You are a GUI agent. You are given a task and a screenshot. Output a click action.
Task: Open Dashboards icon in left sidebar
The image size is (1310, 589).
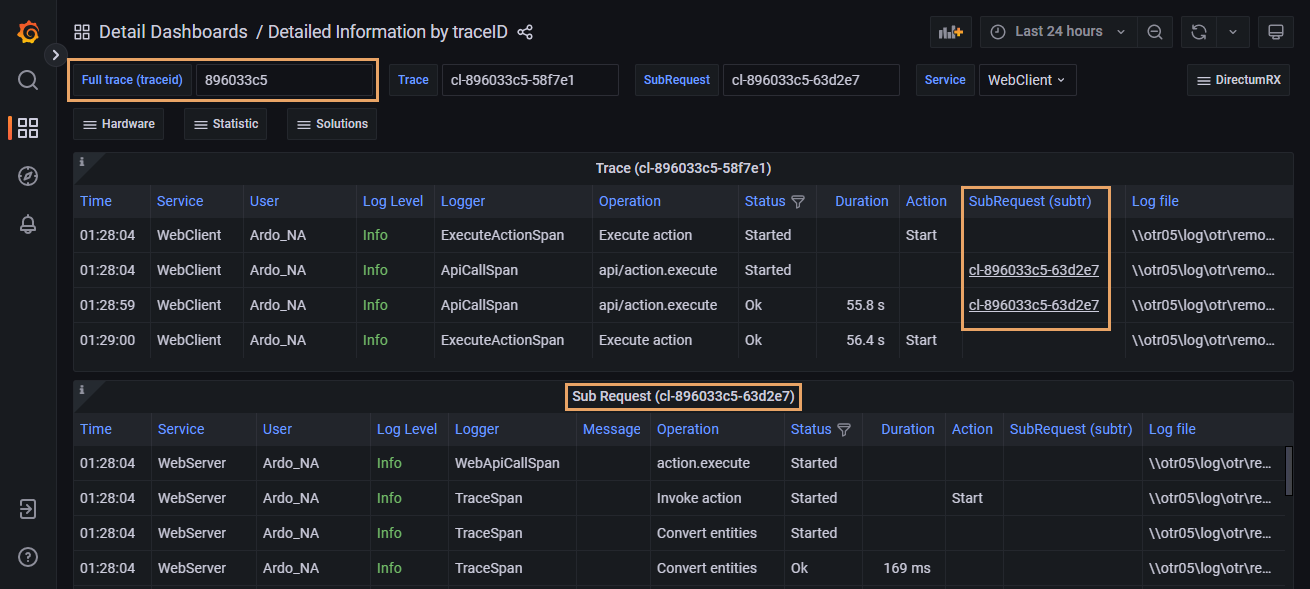[x=28, y=128]
